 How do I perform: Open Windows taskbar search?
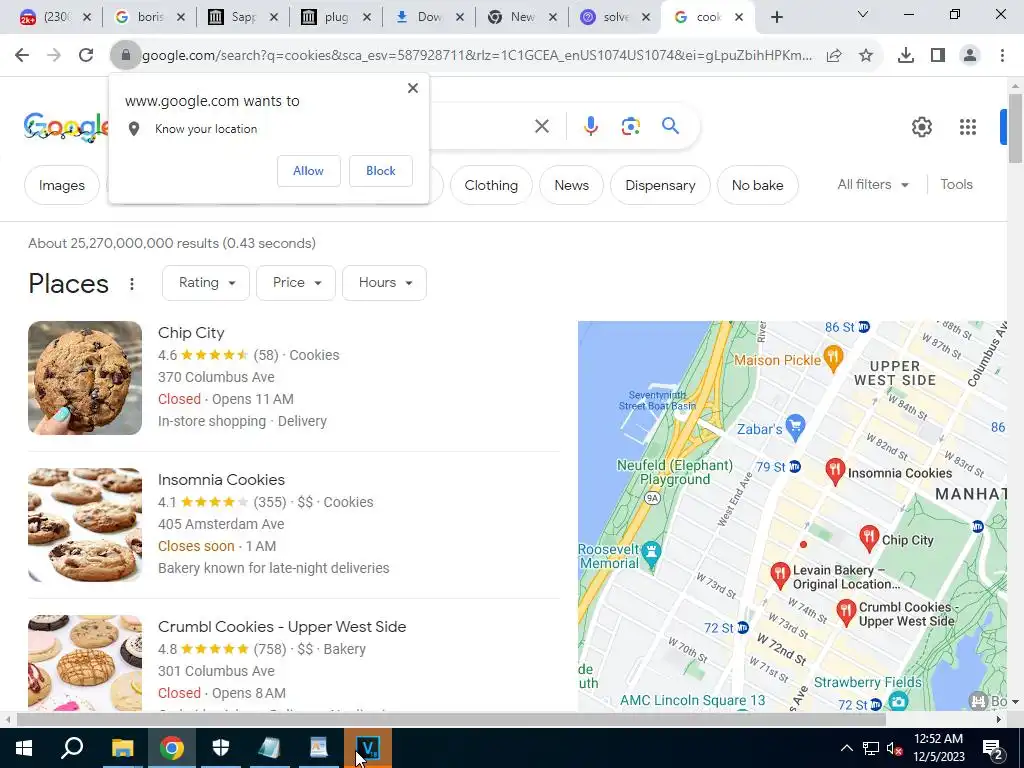click(72, 748)
